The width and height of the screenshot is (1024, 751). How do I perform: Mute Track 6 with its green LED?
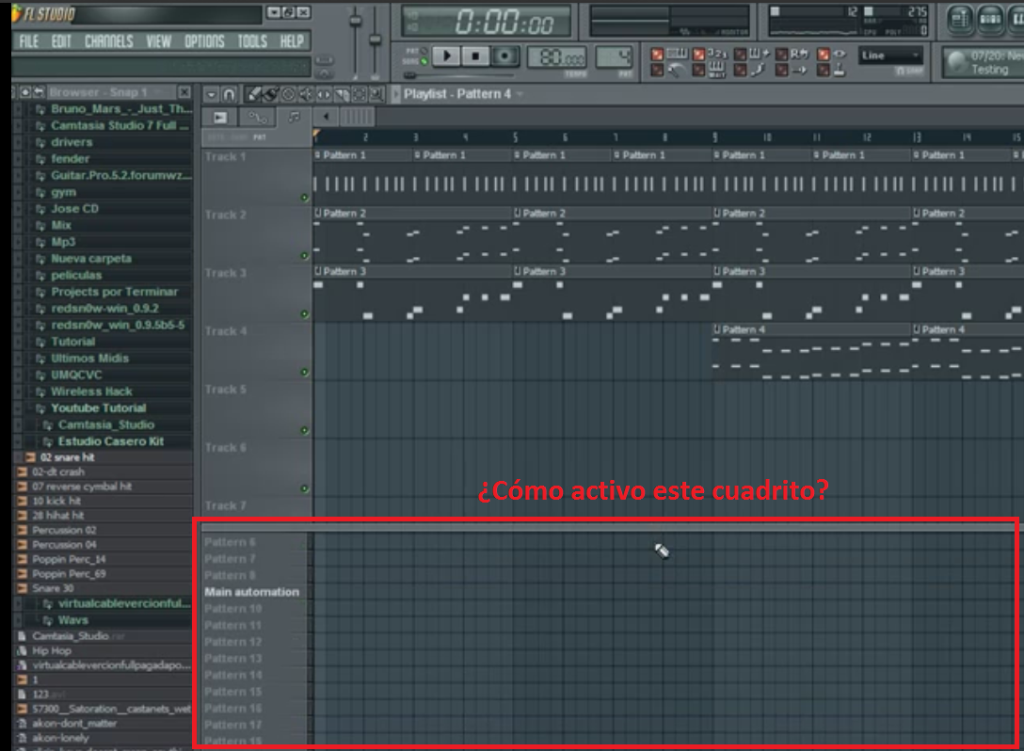(x=304, y=488)
